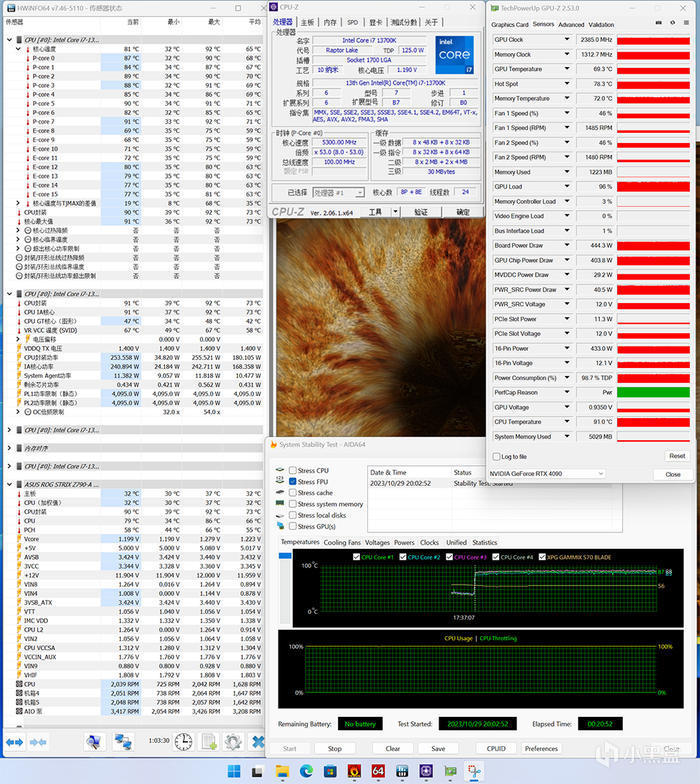The width and height of the screenshot is (700, 784).
Task: Open the Hot Spot sensor dropdown arrow
Action: (x=567, y=84)
